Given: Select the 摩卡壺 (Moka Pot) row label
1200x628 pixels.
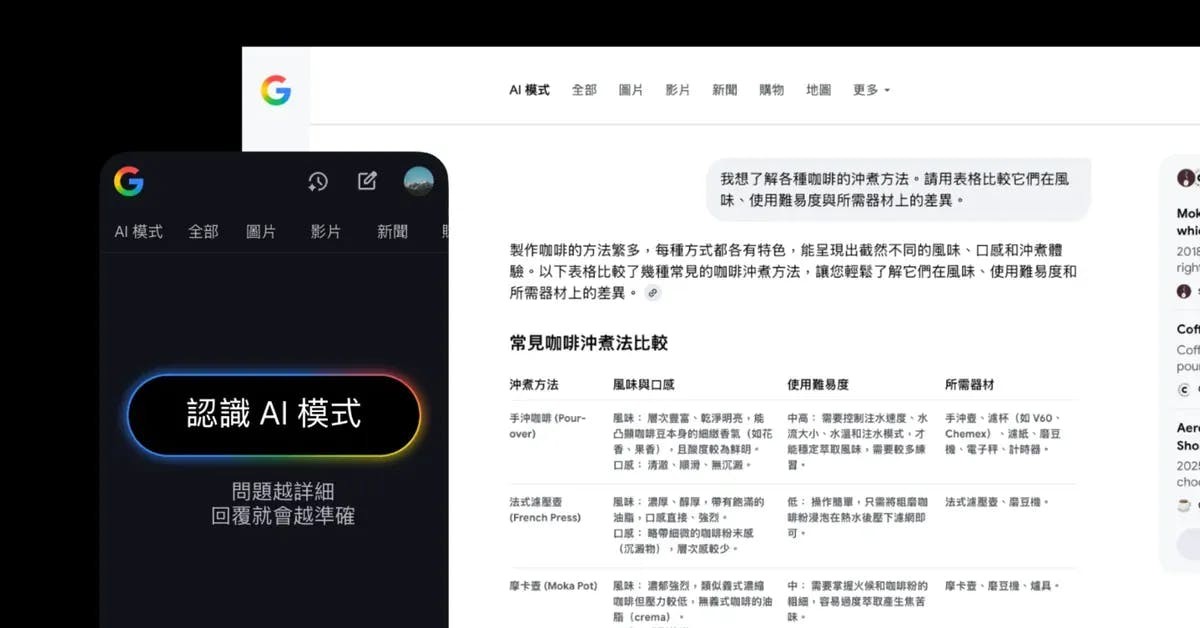Looking at the screenshot, I should [553, 586].
